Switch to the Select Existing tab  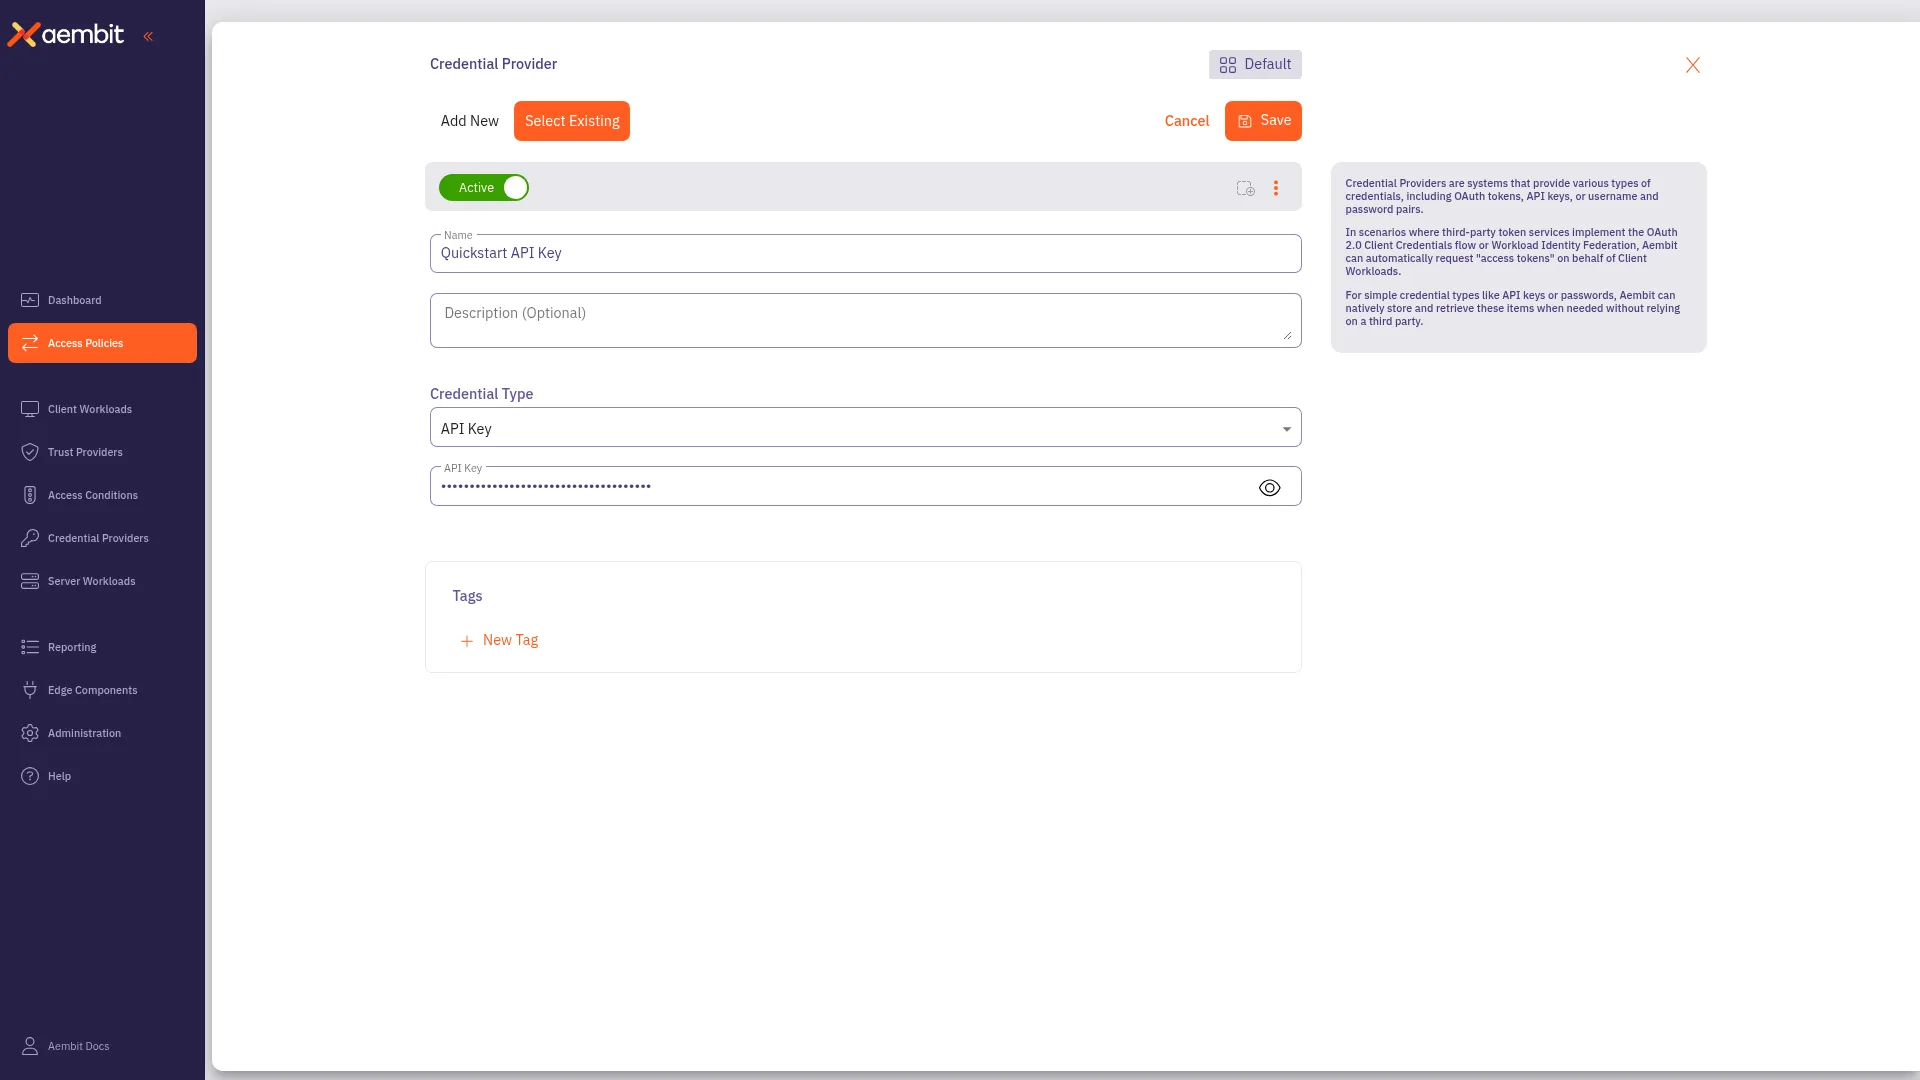[572, 121]
